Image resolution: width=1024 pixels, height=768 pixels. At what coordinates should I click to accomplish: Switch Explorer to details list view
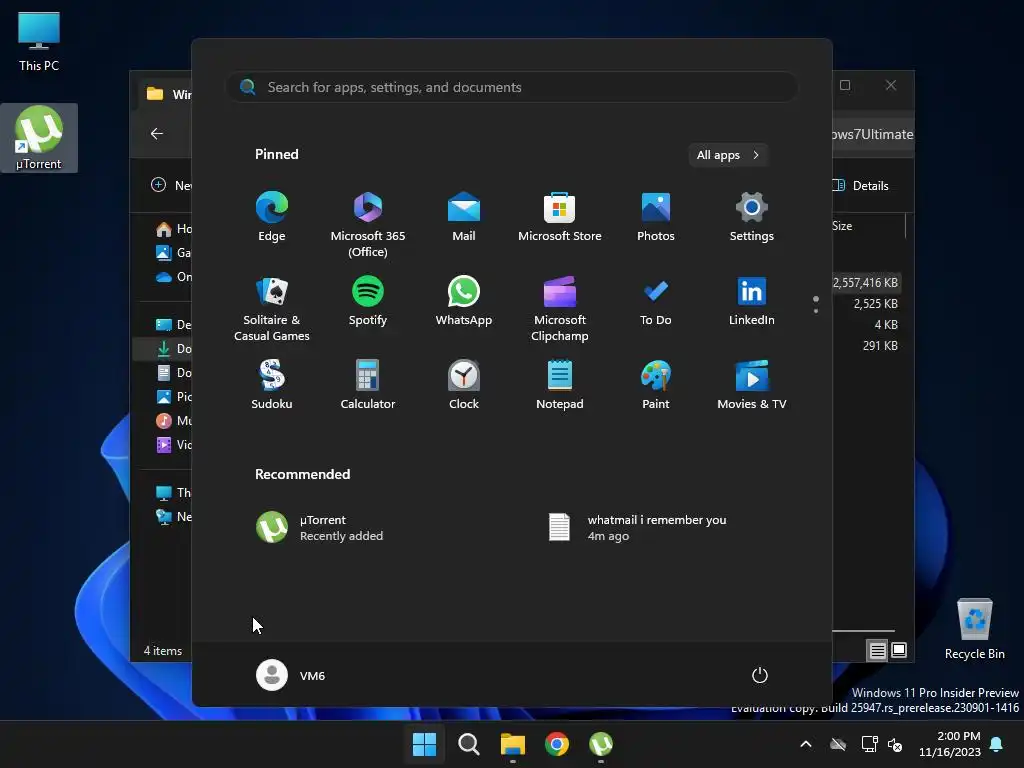[x=877, y=650]
